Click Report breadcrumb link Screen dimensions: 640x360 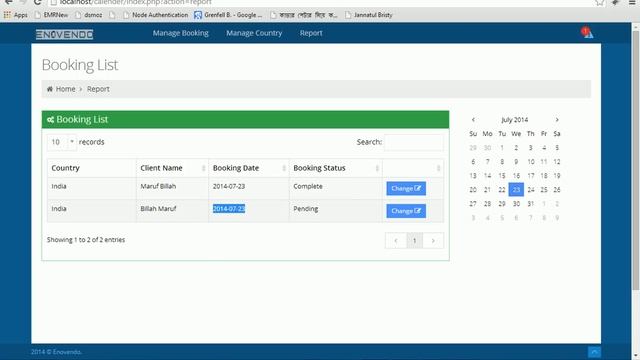pos(98,89)
